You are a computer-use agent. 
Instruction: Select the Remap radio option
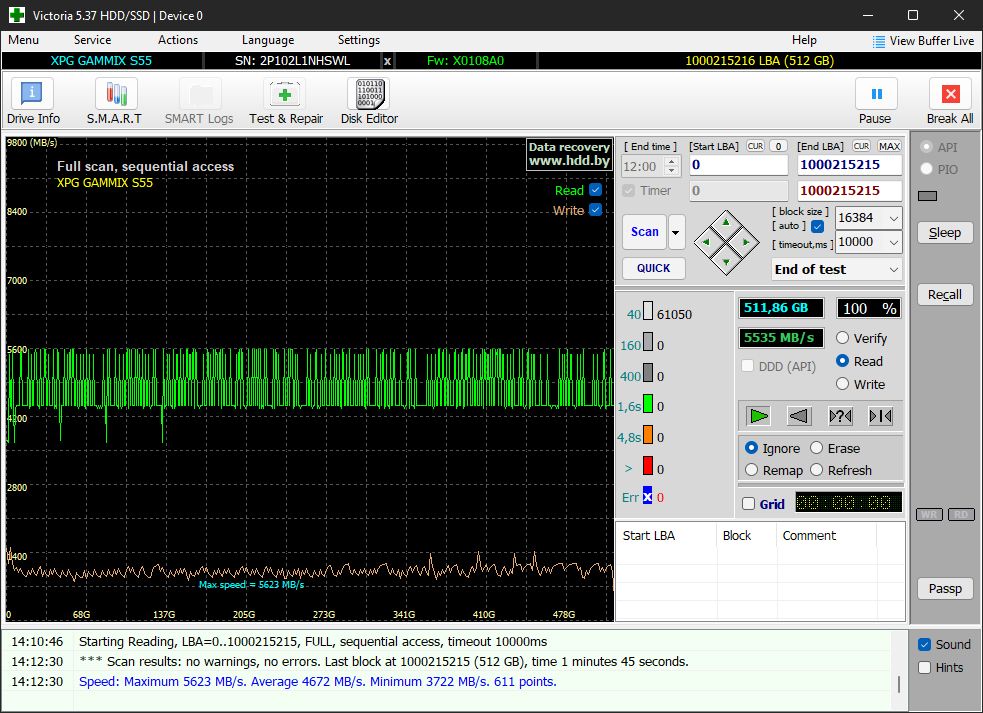click(752, 470)
